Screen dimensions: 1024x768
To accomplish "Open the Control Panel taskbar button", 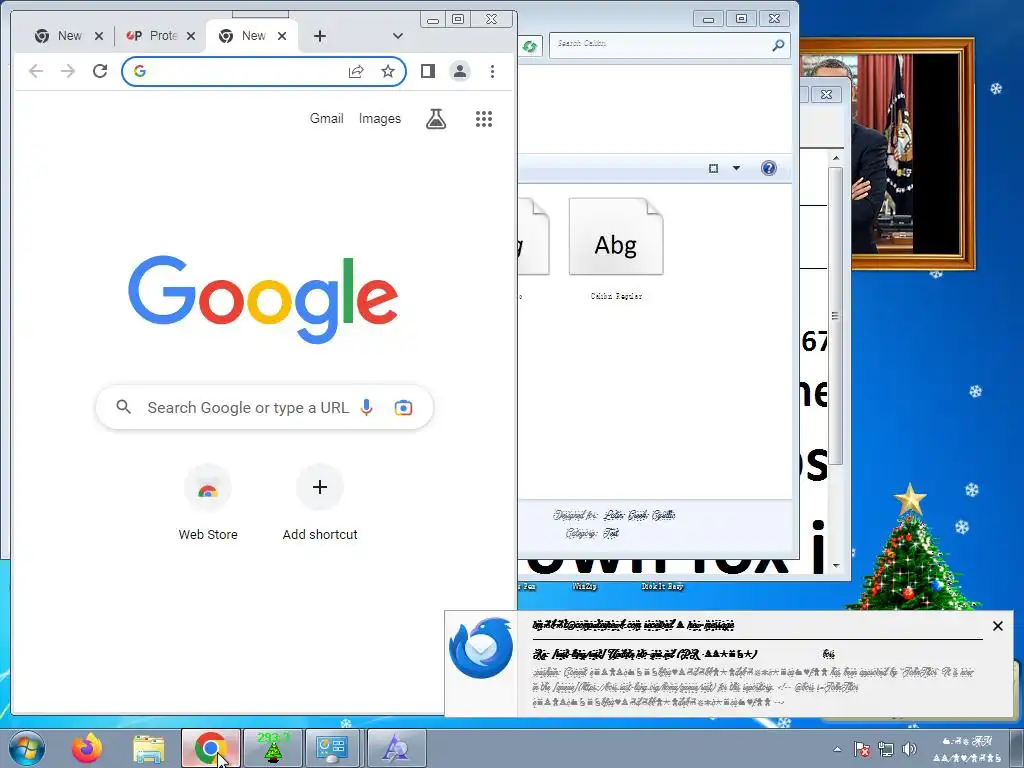I will click(x=332, y=748).
